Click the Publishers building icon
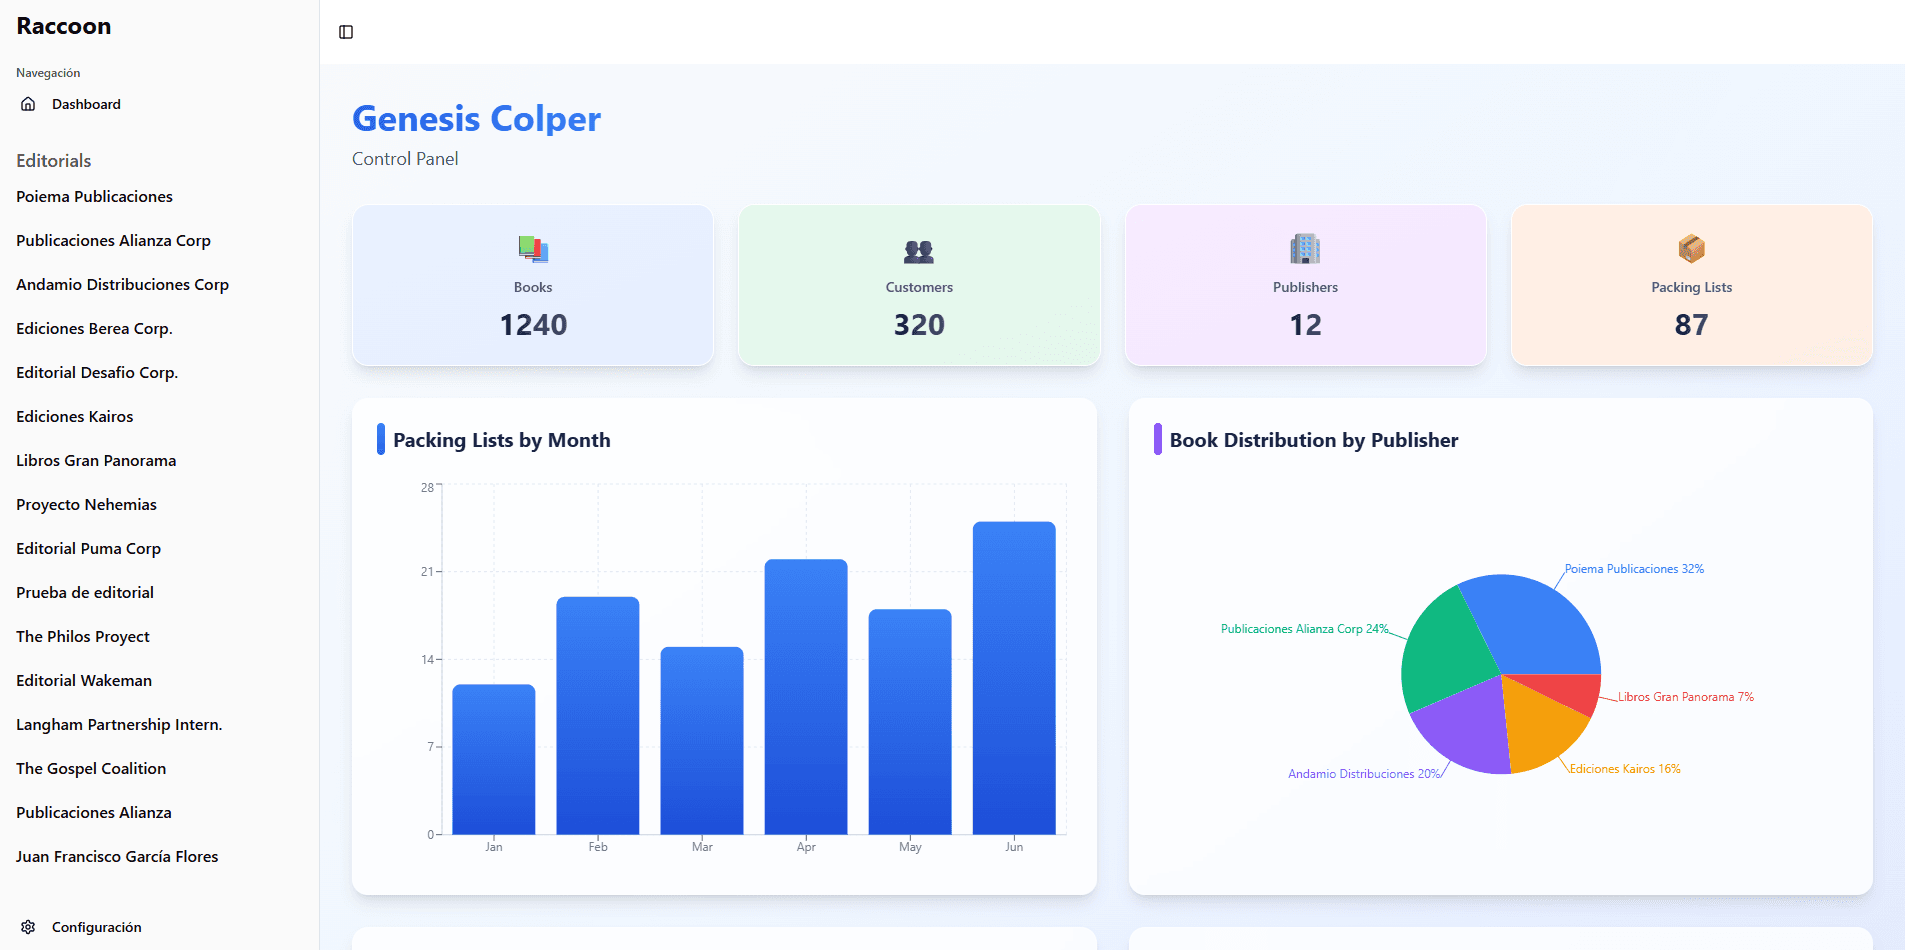This screenshot has height=950, width=1905. (x=1305, y=249)
